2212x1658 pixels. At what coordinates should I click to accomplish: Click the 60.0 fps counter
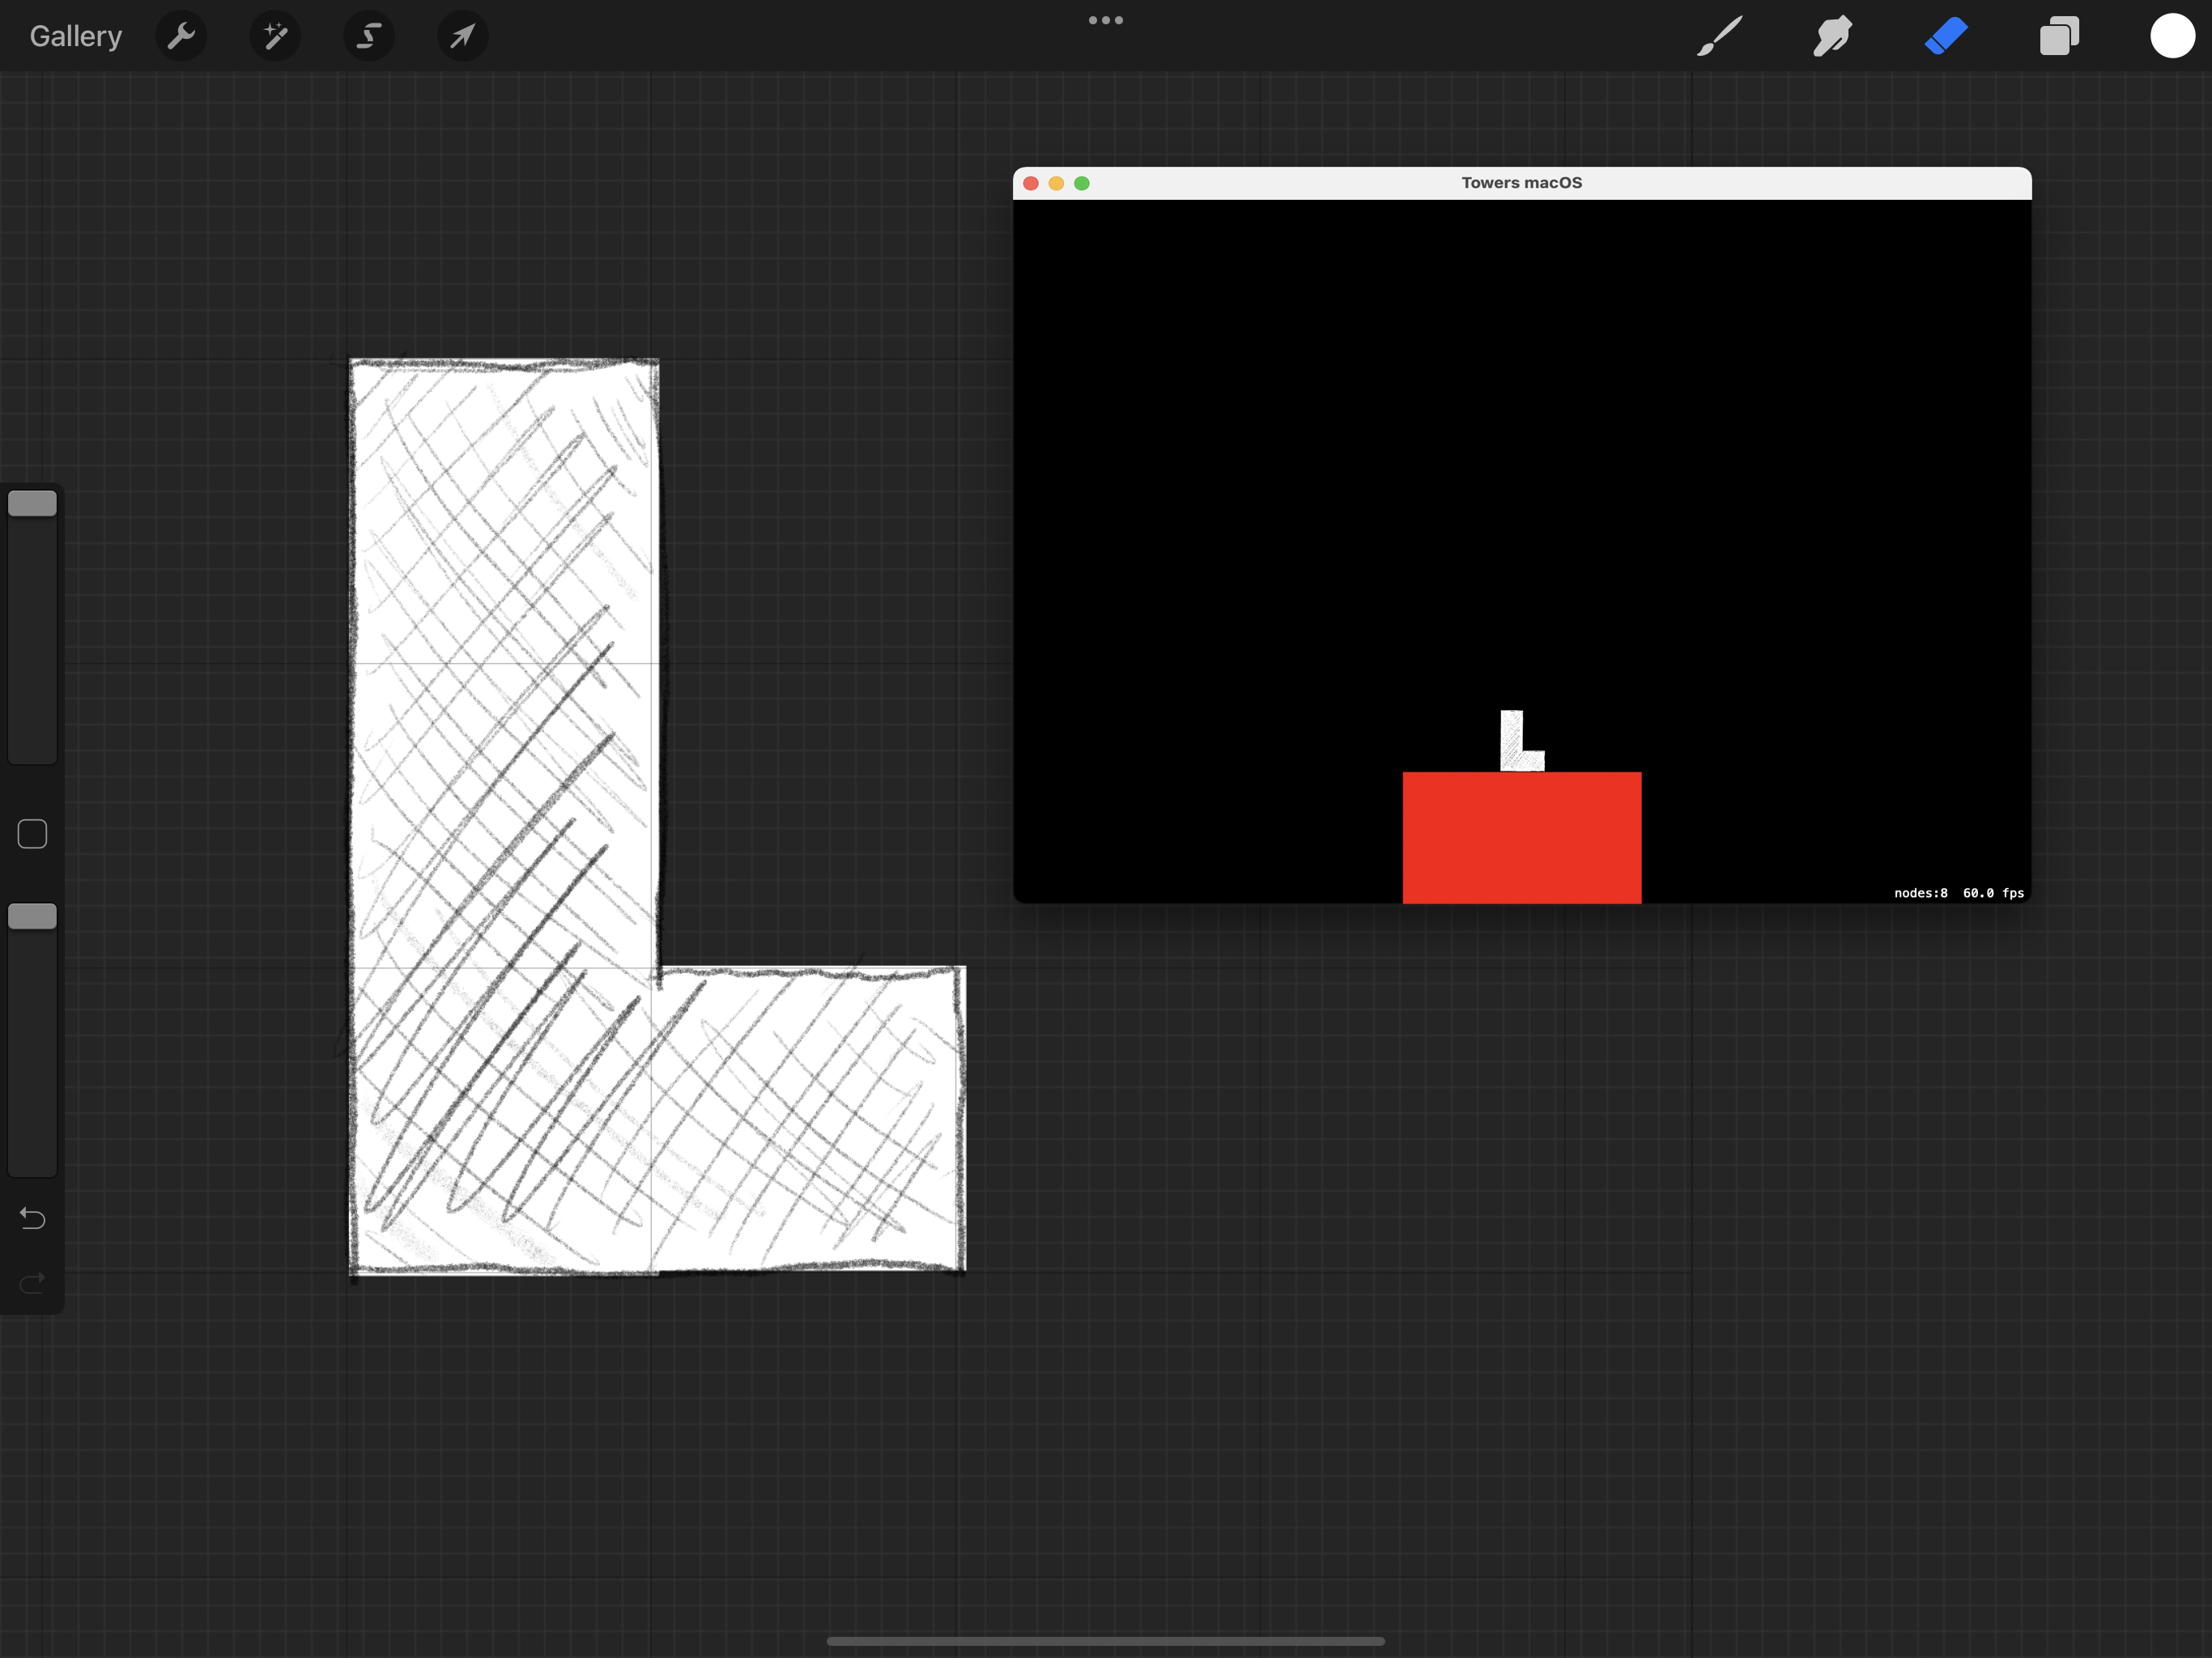point(1994,893)
